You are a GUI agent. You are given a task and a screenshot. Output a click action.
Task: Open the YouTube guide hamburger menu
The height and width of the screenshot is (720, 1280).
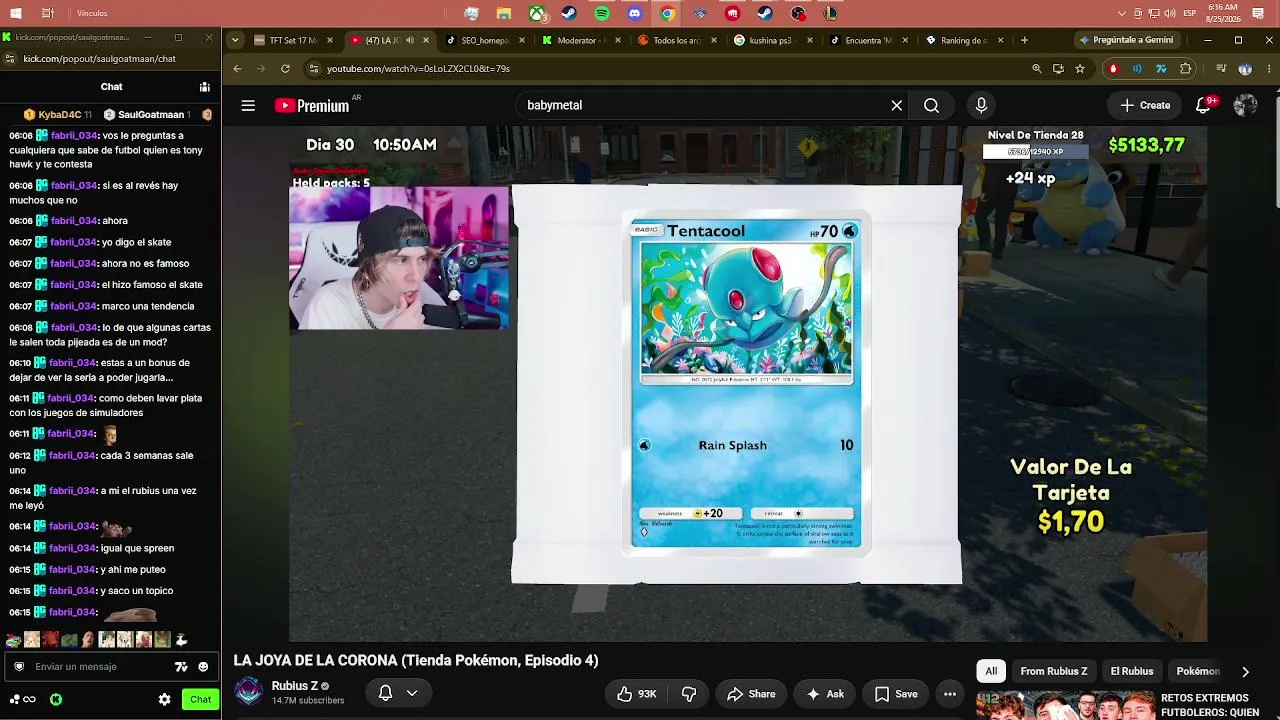[x=248, y=105]
